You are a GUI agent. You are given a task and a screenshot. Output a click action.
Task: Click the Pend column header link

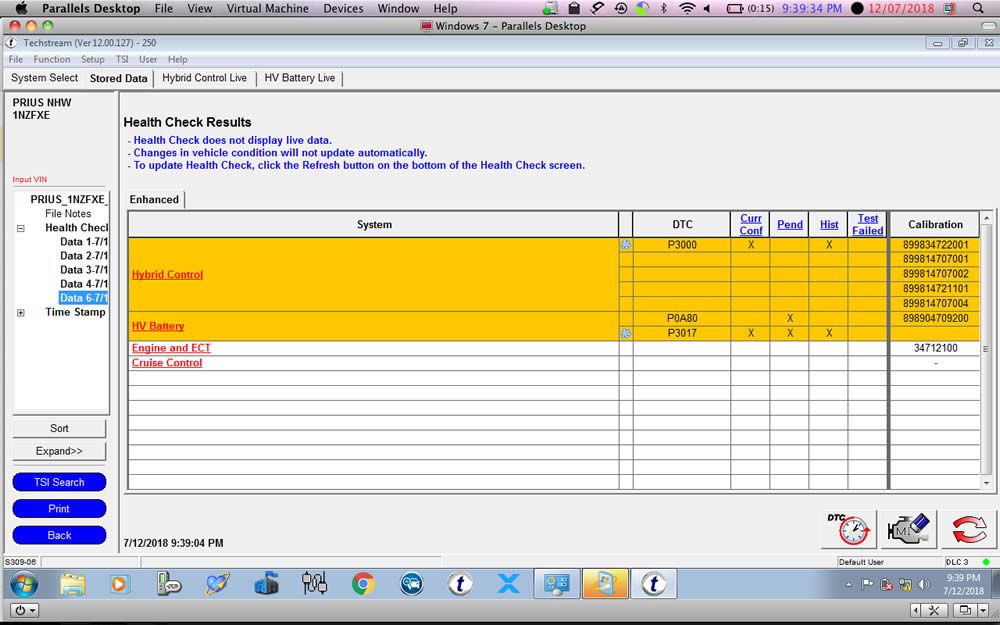pos(790,224)
